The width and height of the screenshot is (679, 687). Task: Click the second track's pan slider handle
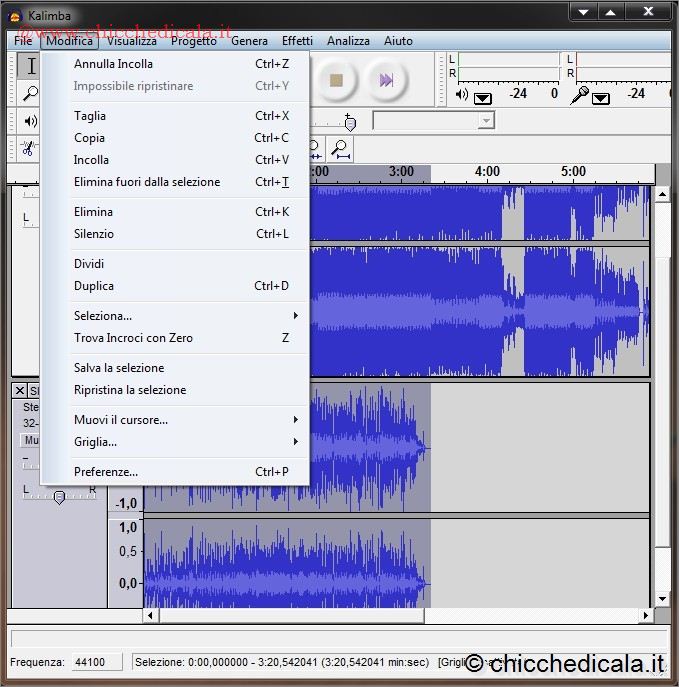(59, 497)
